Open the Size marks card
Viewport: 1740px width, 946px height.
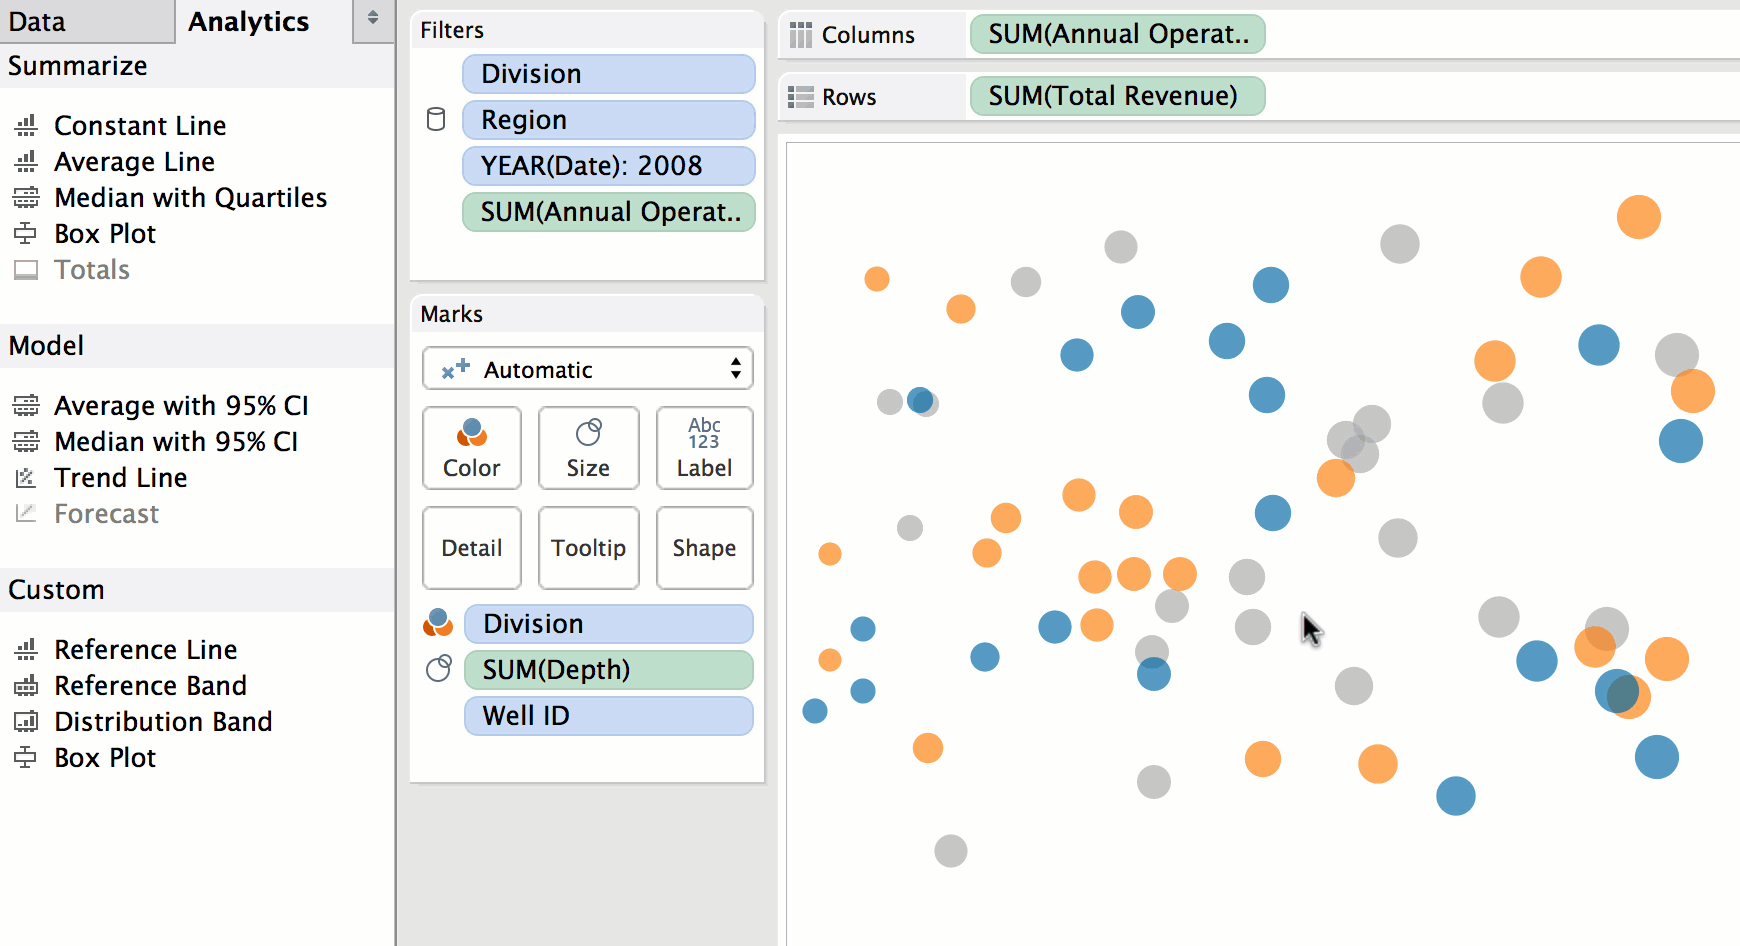click(x=588, y=448)
